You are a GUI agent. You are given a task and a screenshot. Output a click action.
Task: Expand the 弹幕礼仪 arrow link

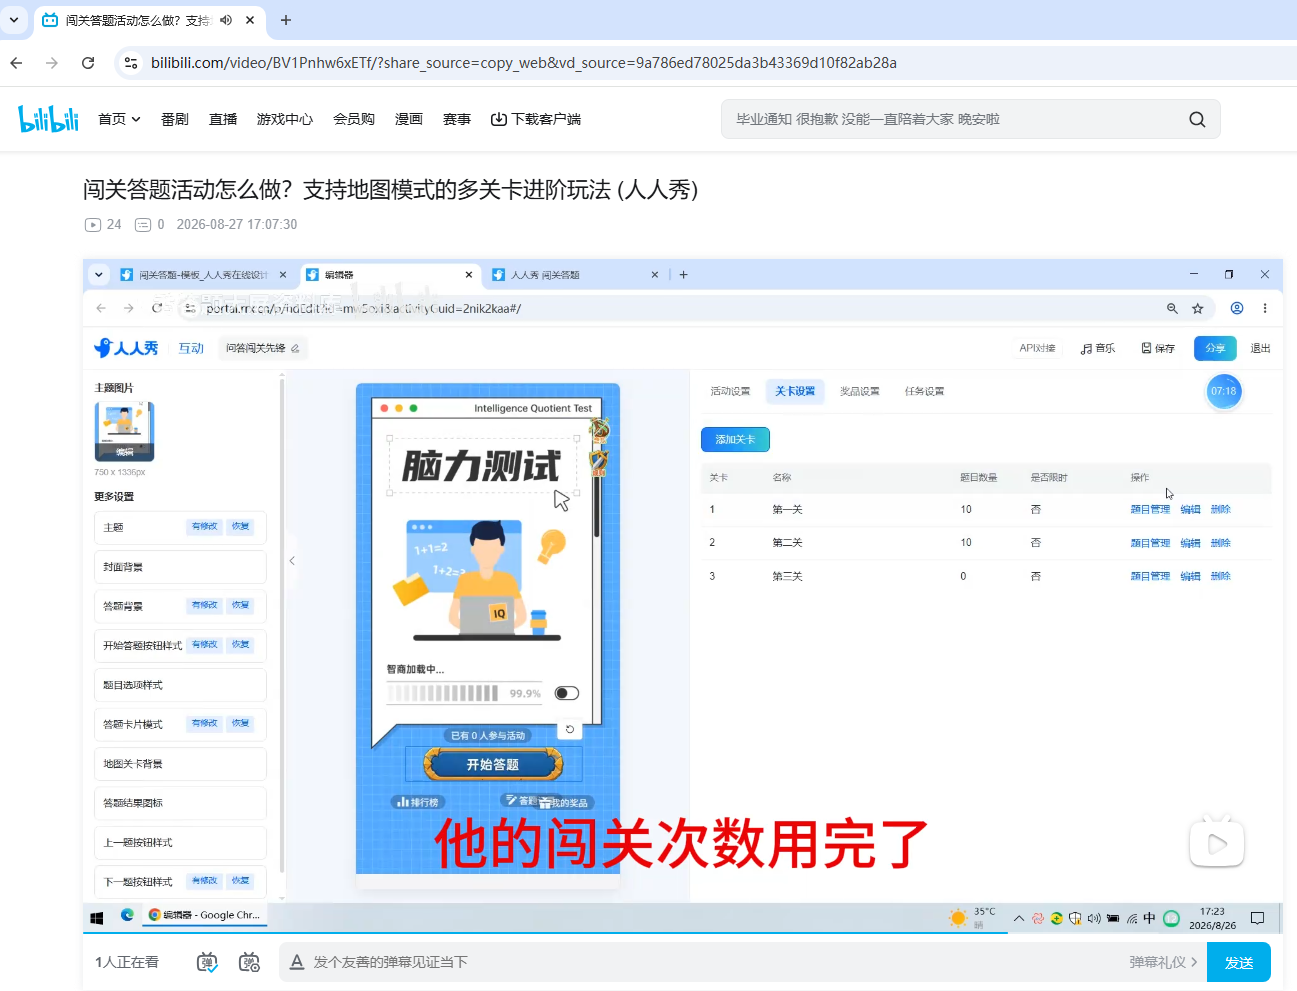pos(1163,962)
